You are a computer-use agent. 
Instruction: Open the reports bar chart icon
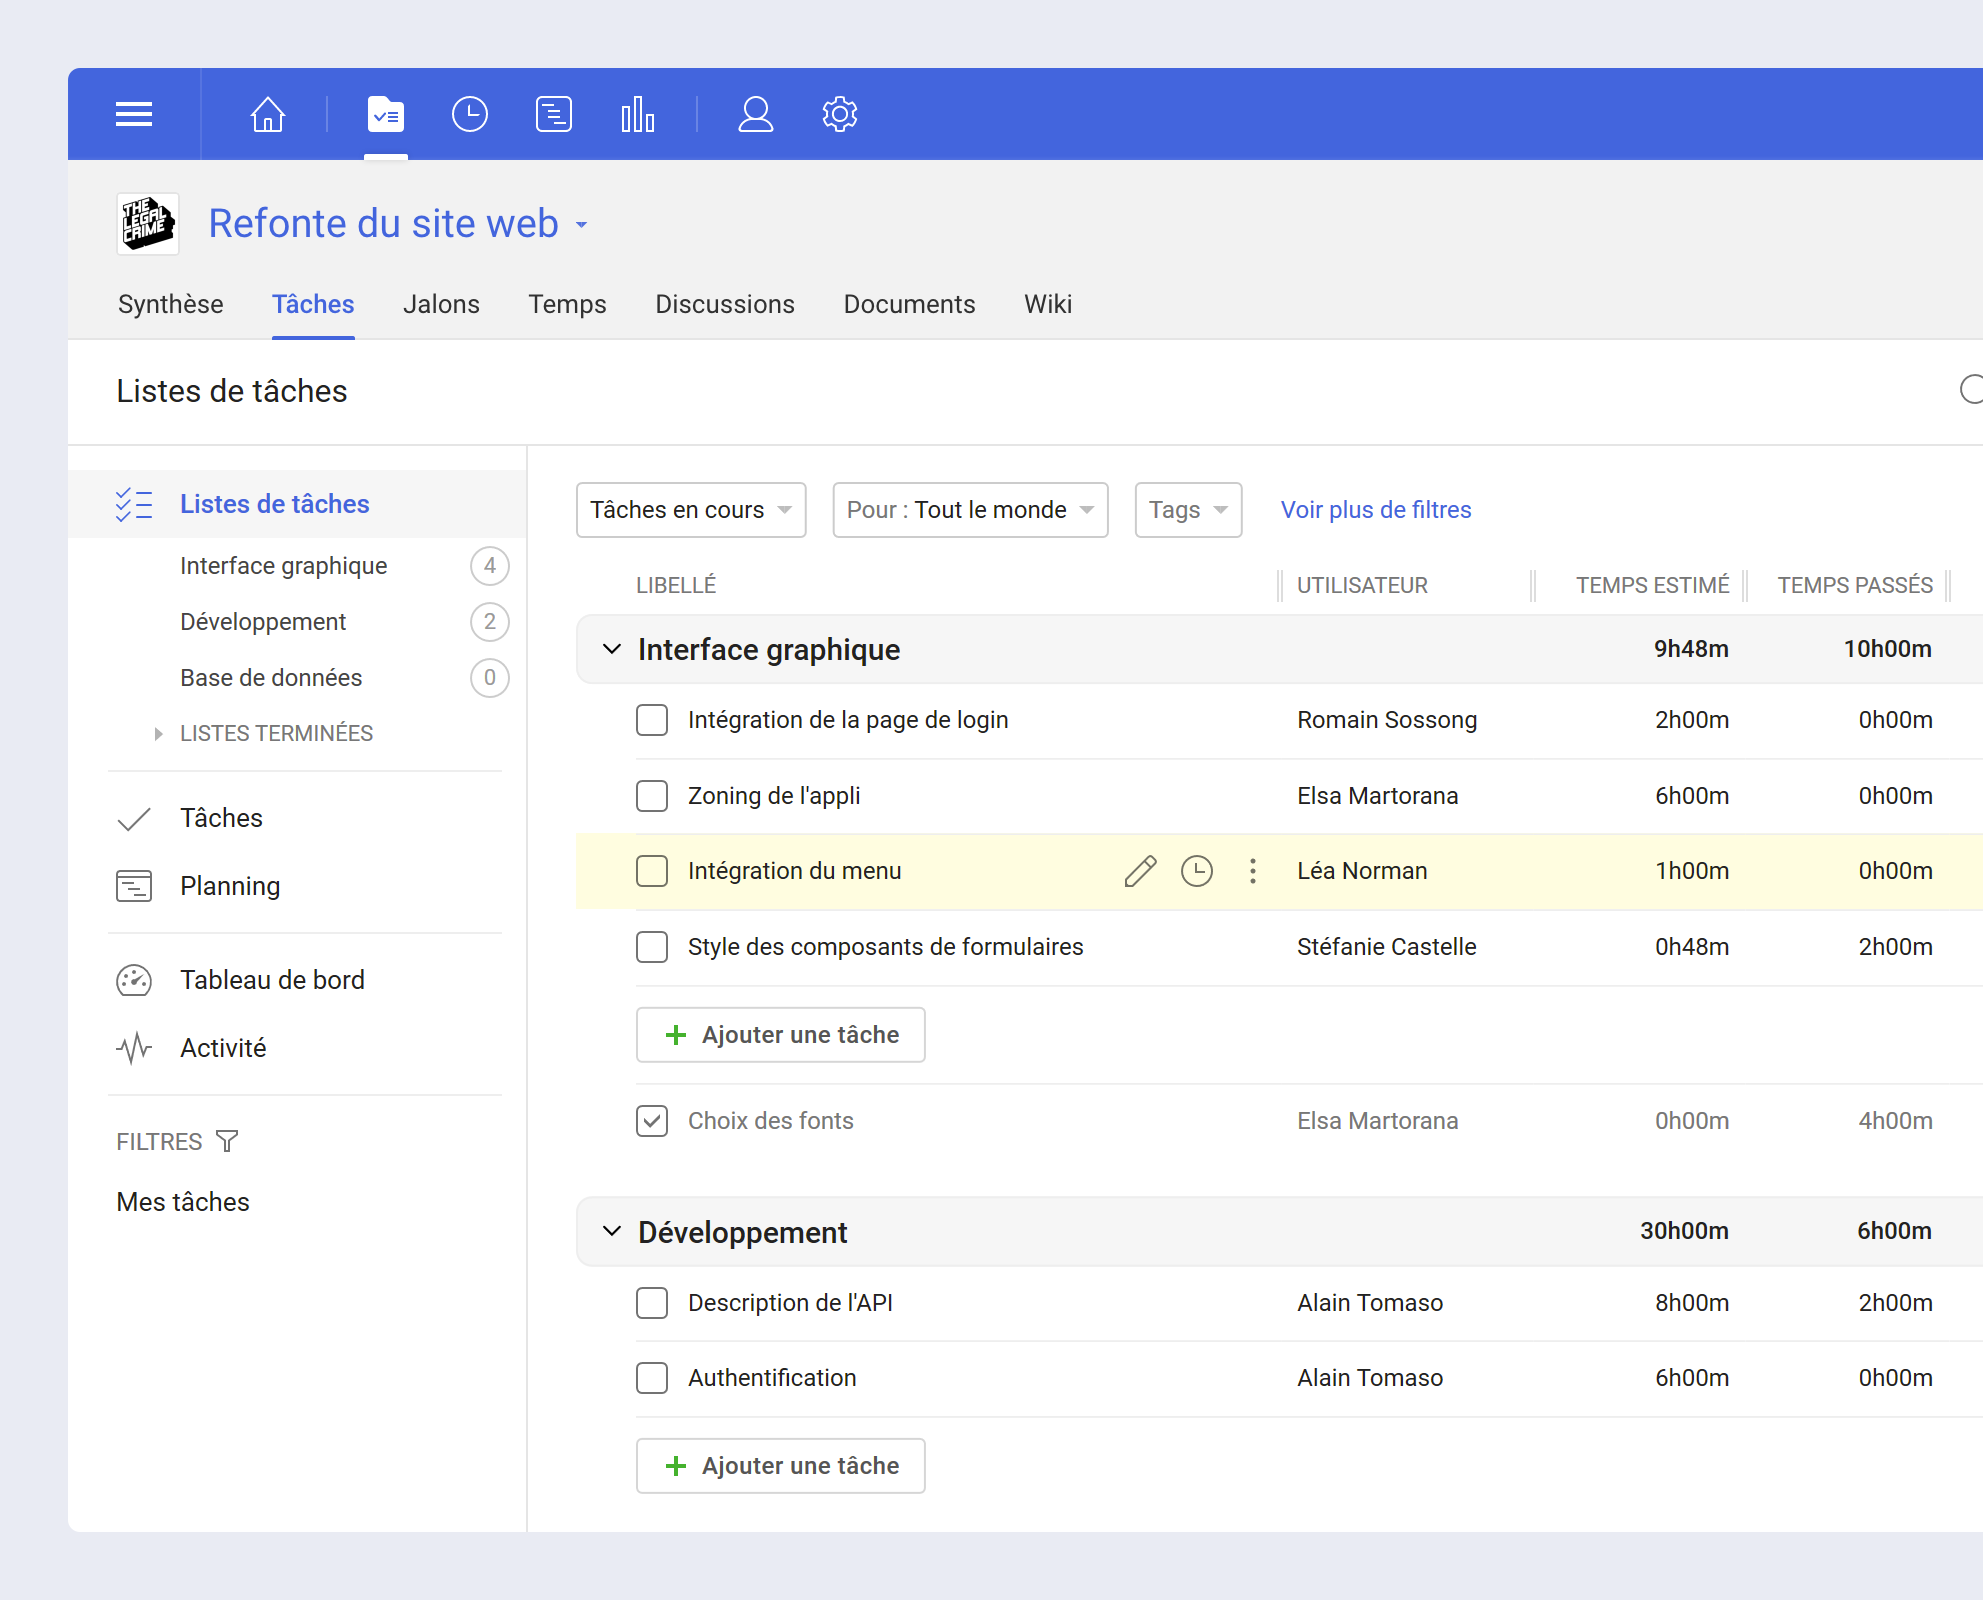click(638, 114)
